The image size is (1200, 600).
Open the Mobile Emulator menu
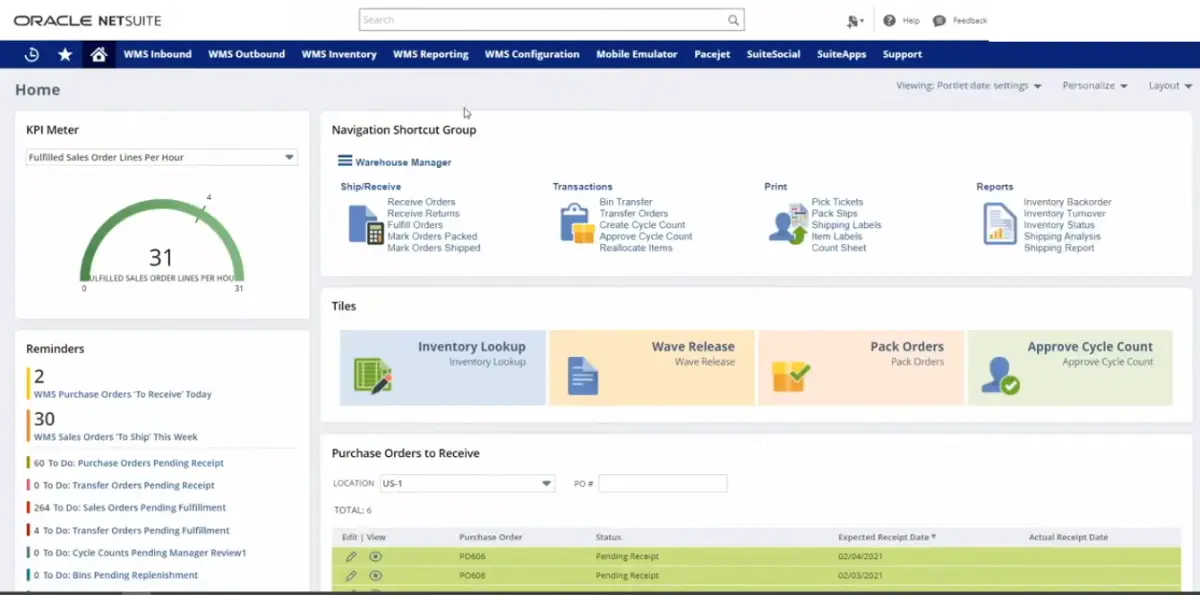pyautogui.click(x=637, y=55)
